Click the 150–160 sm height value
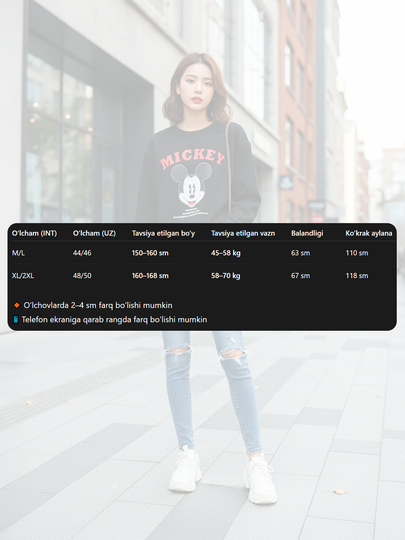405x540 pixels. click(x=150, y=253)
